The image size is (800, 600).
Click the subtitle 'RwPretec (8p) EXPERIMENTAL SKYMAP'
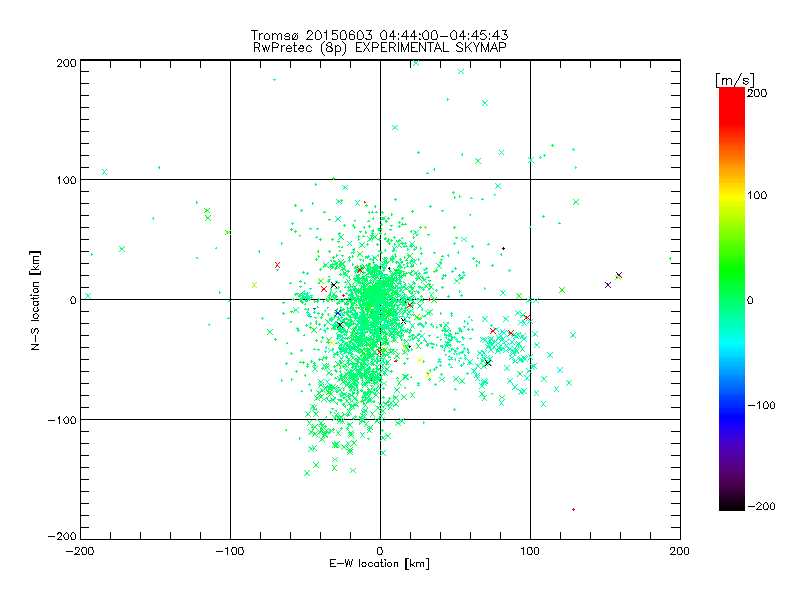point(380,48)
